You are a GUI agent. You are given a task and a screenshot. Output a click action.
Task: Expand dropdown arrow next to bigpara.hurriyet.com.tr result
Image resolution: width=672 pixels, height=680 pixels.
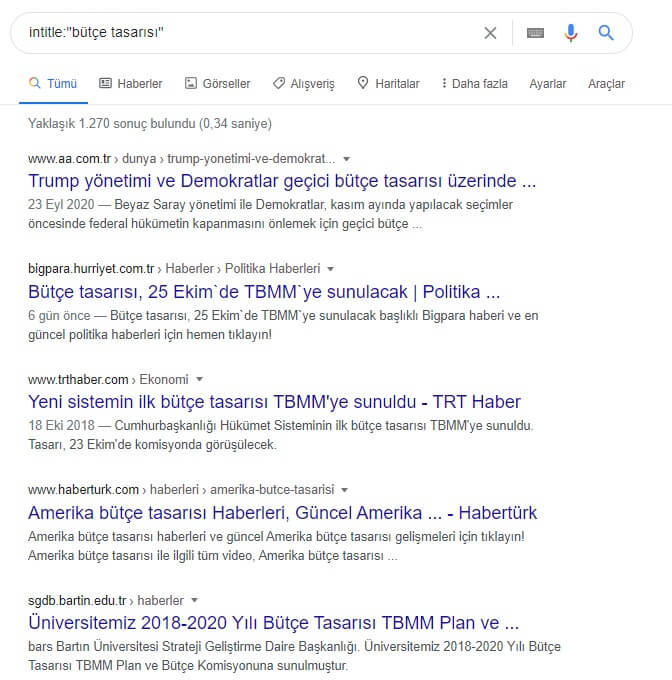(x=330, y=269)
